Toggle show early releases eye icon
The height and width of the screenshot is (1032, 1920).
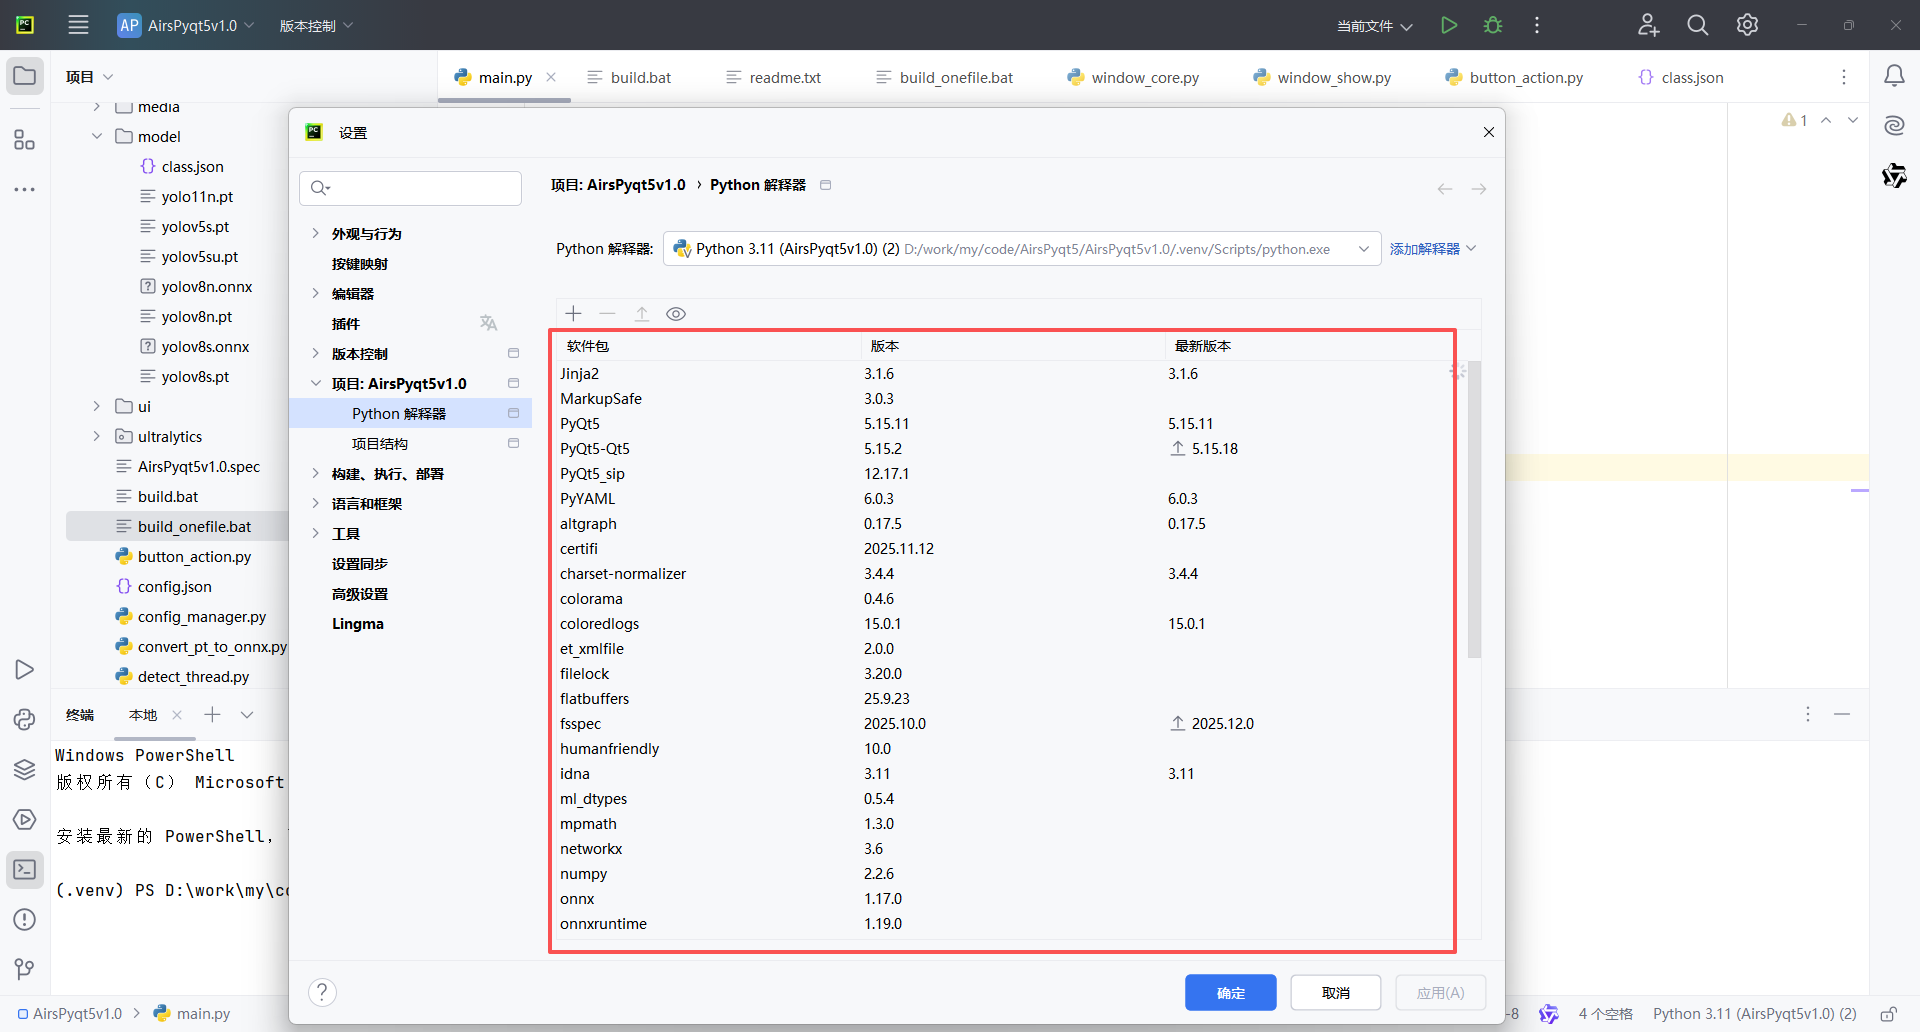[676, 314]
